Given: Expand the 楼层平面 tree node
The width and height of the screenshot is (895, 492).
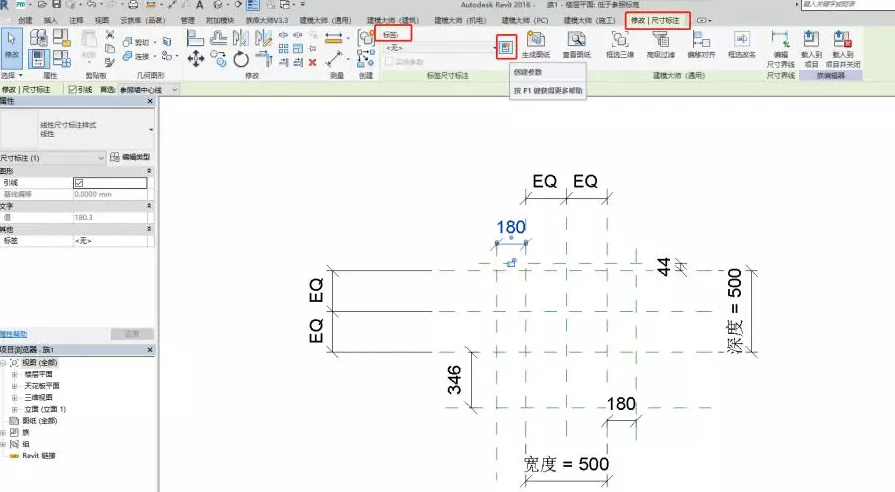Looking at the screenshot, I should (x=14, y=374).
